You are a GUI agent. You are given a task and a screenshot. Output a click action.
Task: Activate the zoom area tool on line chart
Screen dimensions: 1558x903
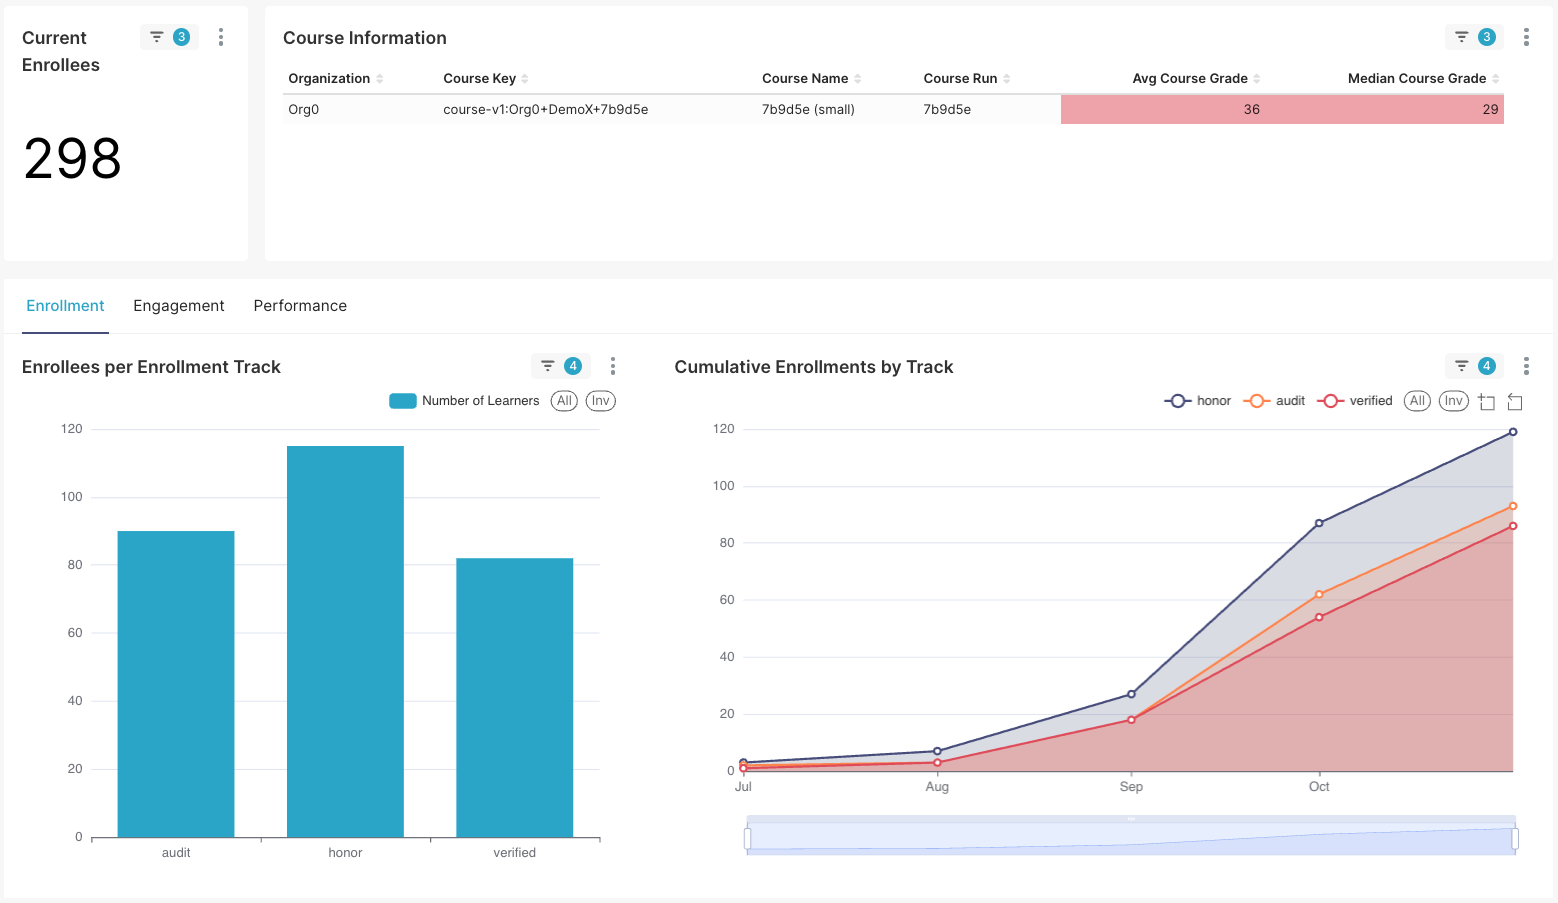(x=1486, y=402)
